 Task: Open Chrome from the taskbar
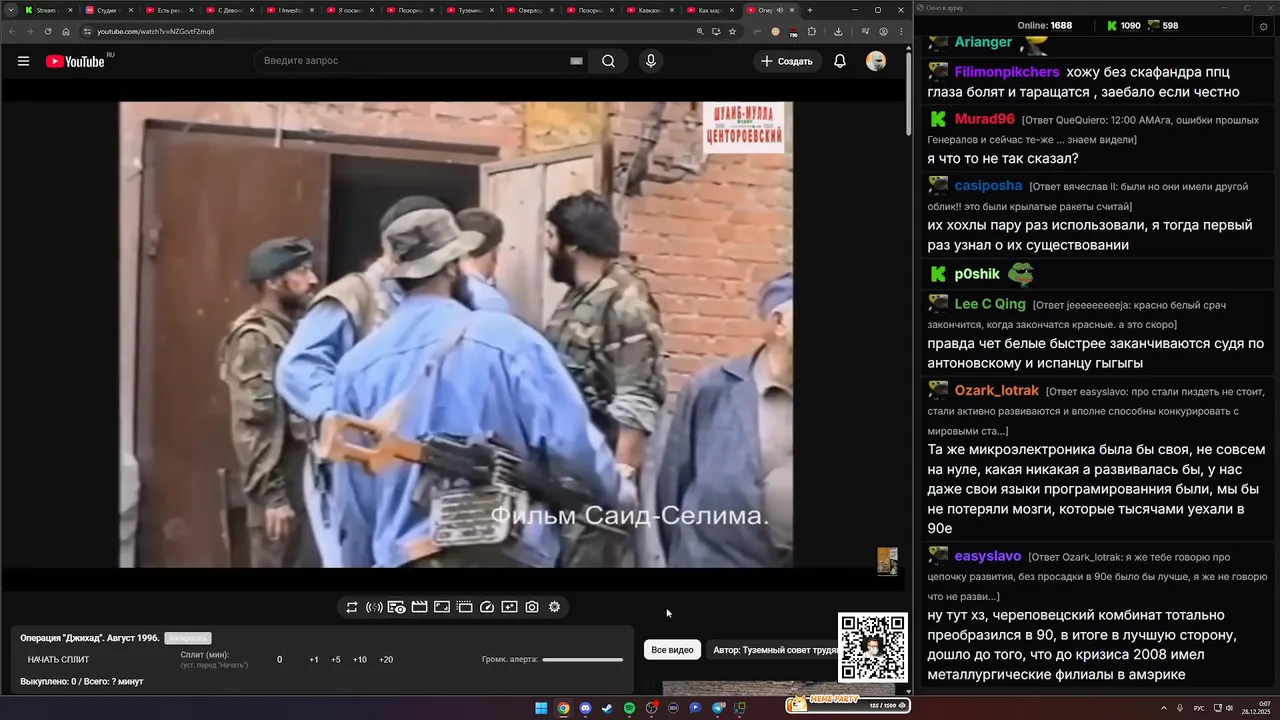pyautogui.click(x=563, y=708)
